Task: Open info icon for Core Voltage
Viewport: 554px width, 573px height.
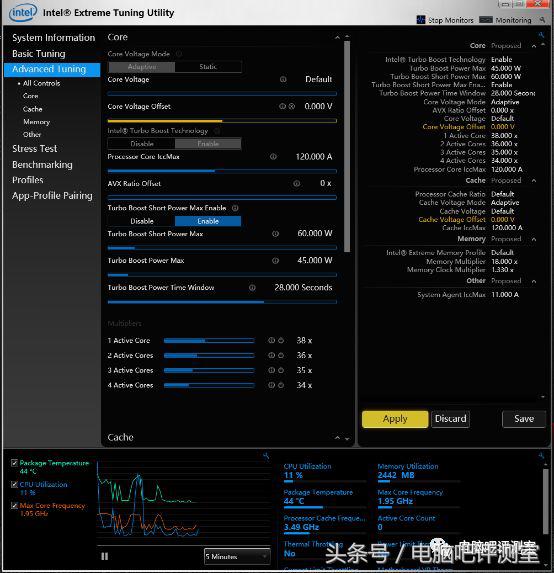Action: 283,79
